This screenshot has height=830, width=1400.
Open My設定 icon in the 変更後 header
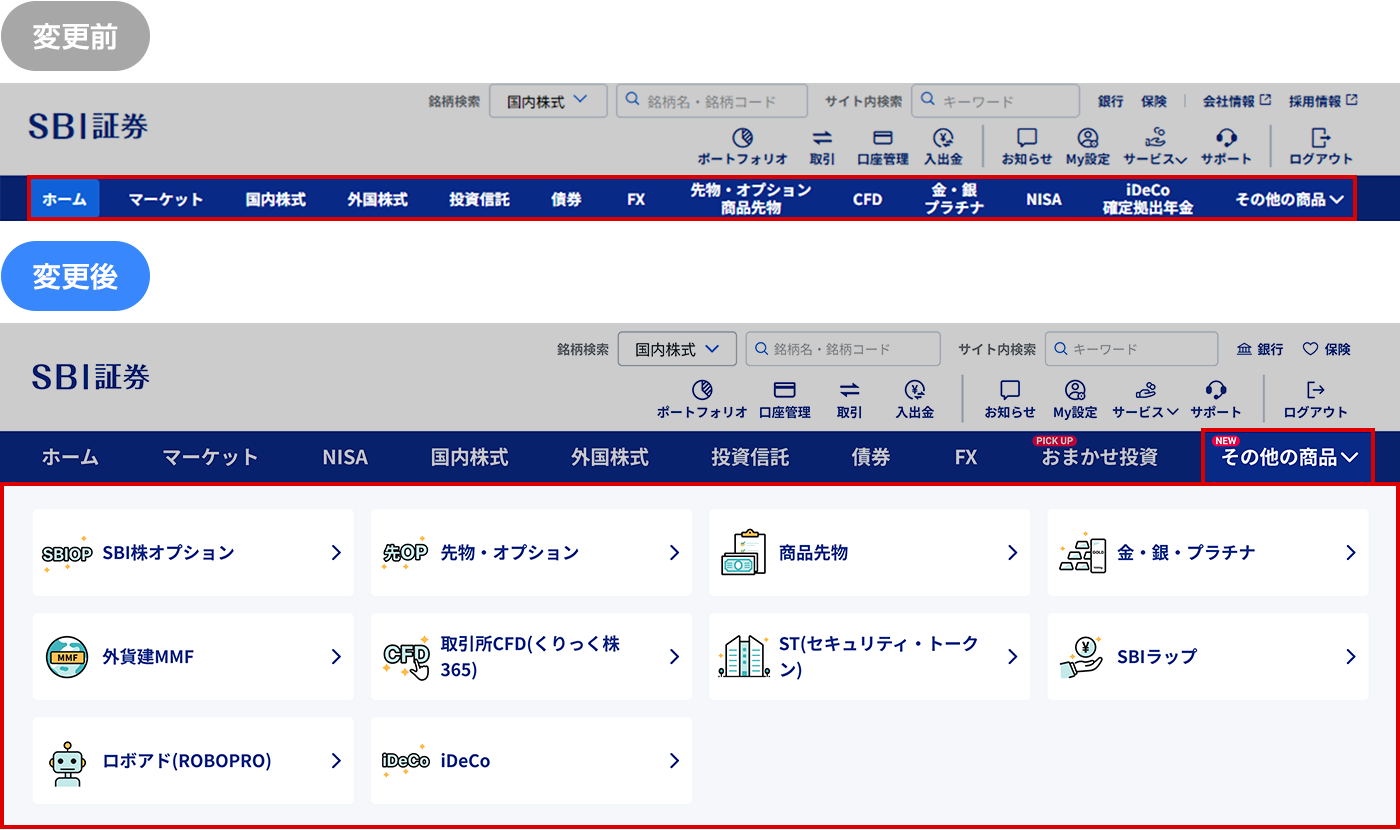point(1075,390)
